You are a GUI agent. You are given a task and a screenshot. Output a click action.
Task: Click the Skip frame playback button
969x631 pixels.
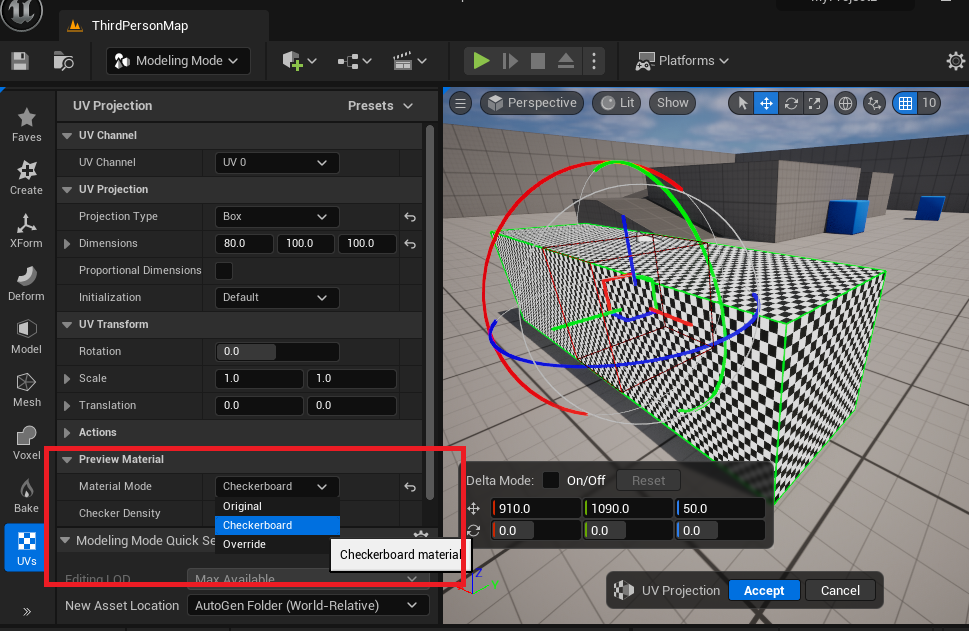[510, 61]
